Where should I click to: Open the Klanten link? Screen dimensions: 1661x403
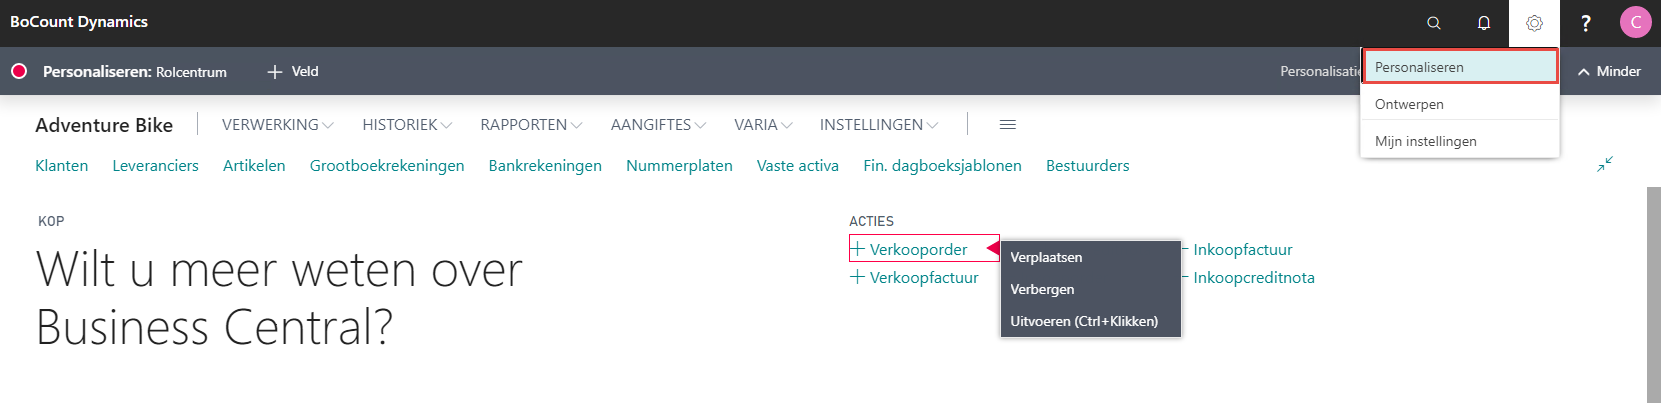(x=61, y=166)
